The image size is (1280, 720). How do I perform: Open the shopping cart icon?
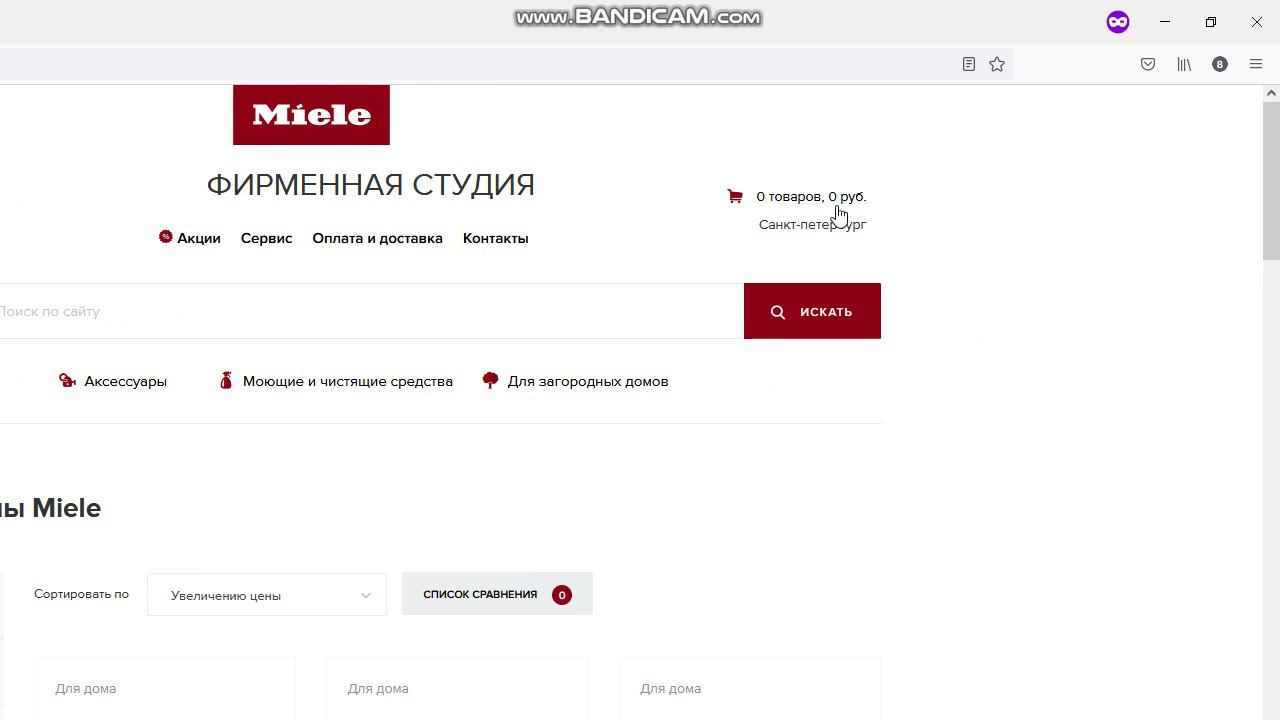pyautogui.click(x=735, y=196)
